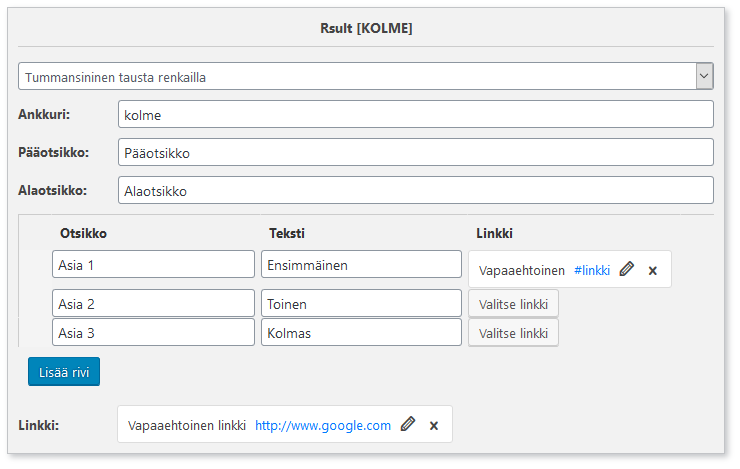Click the Toinen text field
This screenshot has height=469, width=740.
coord(362,303)
